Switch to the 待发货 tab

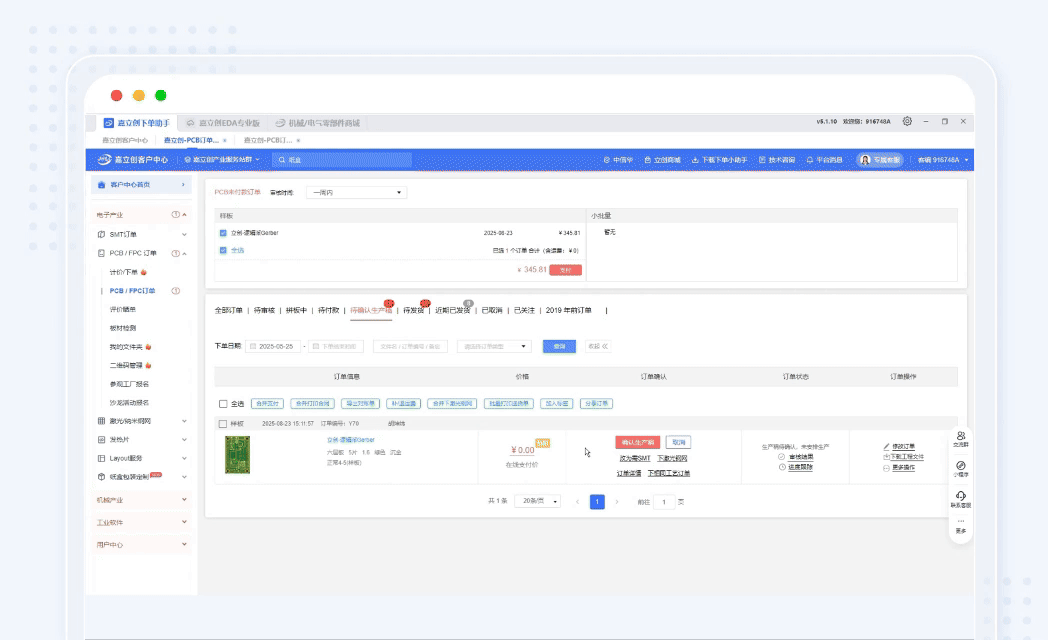tap(414, 311)
